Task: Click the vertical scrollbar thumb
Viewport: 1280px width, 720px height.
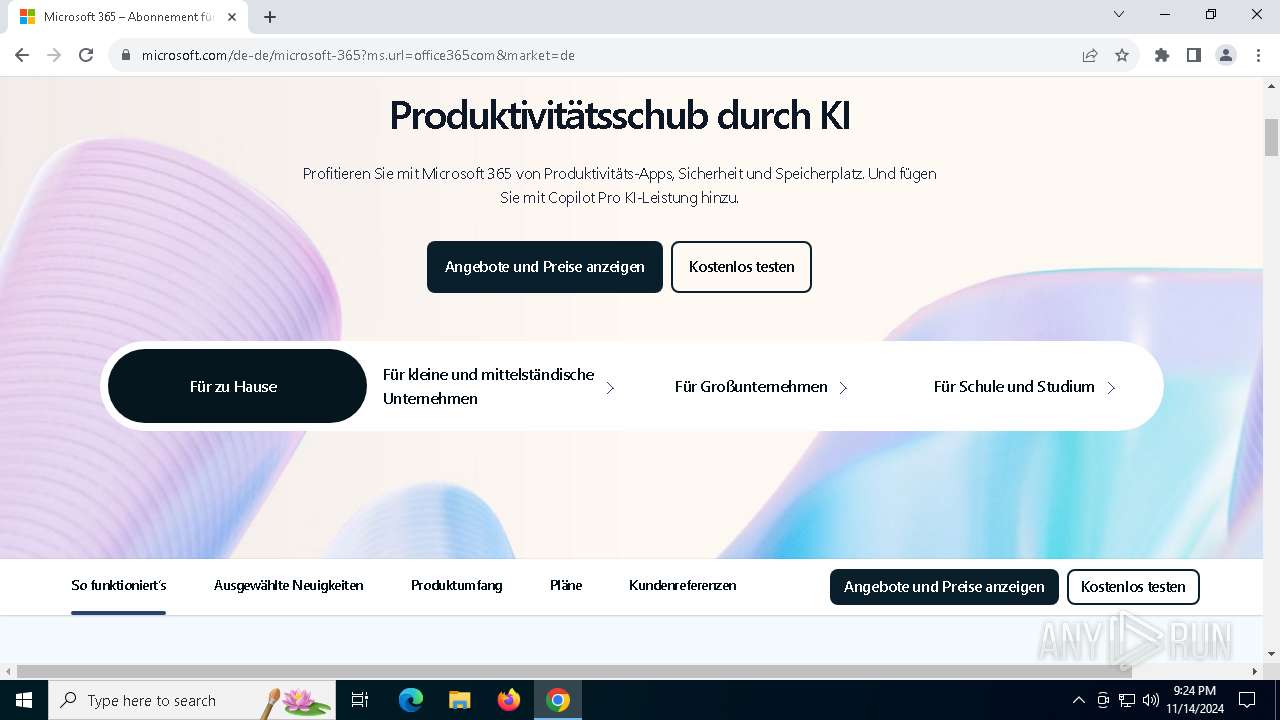Action: (x=1271, y=136)
